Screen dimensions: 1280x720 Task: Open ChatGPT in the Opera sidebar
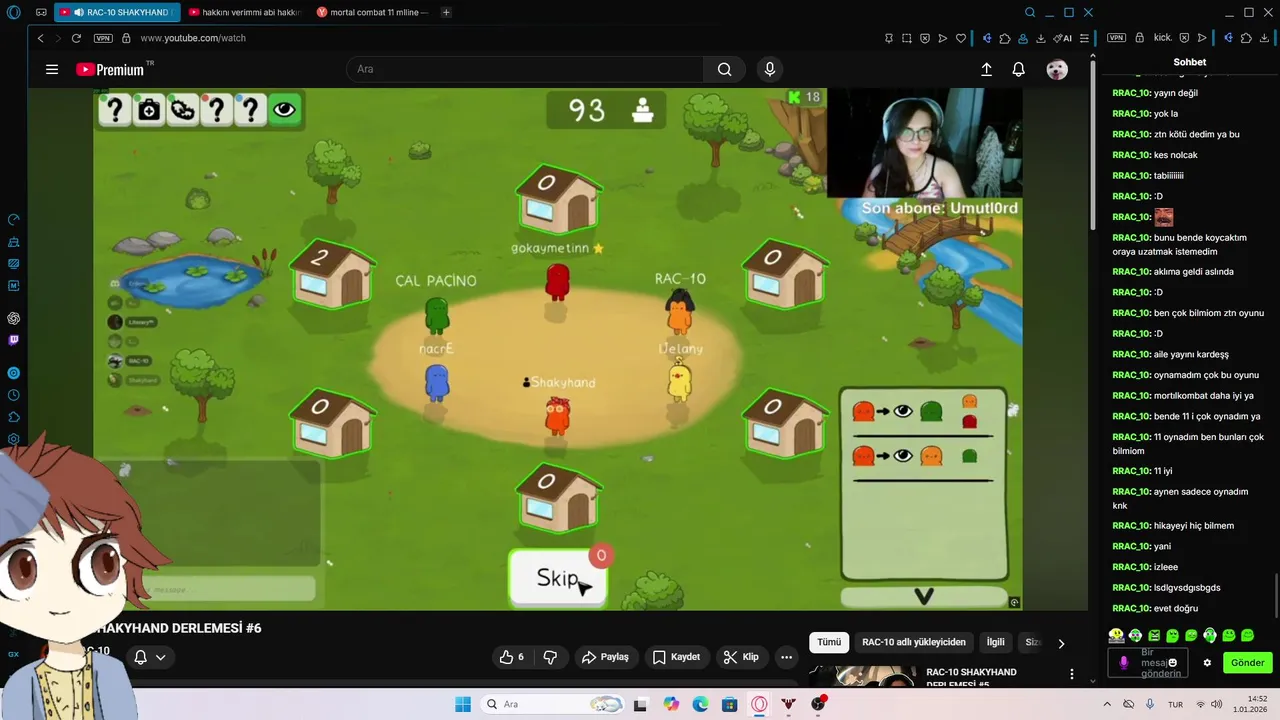coord(13,318)
